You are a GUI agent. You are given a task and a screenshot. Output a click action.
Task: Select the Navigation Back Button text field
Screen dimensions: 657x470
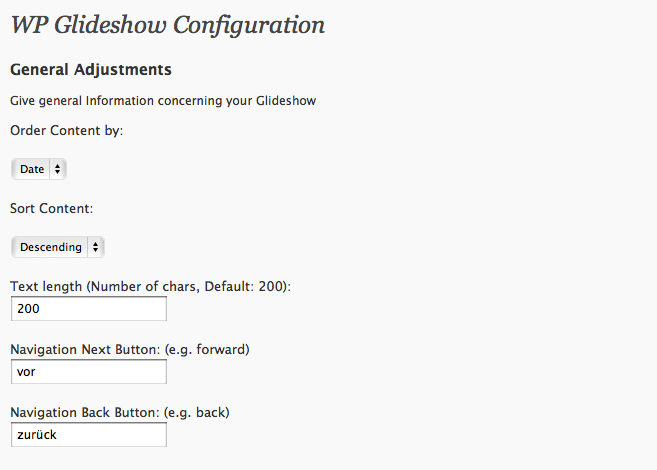coord(88,435)
